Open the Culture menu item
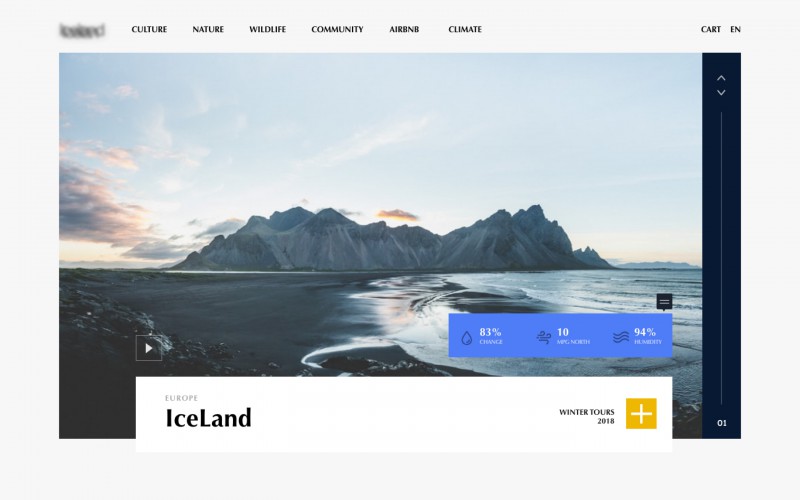The height and width of the screenshot is (500, 800). pyautogui.click(x=149, y=30)
